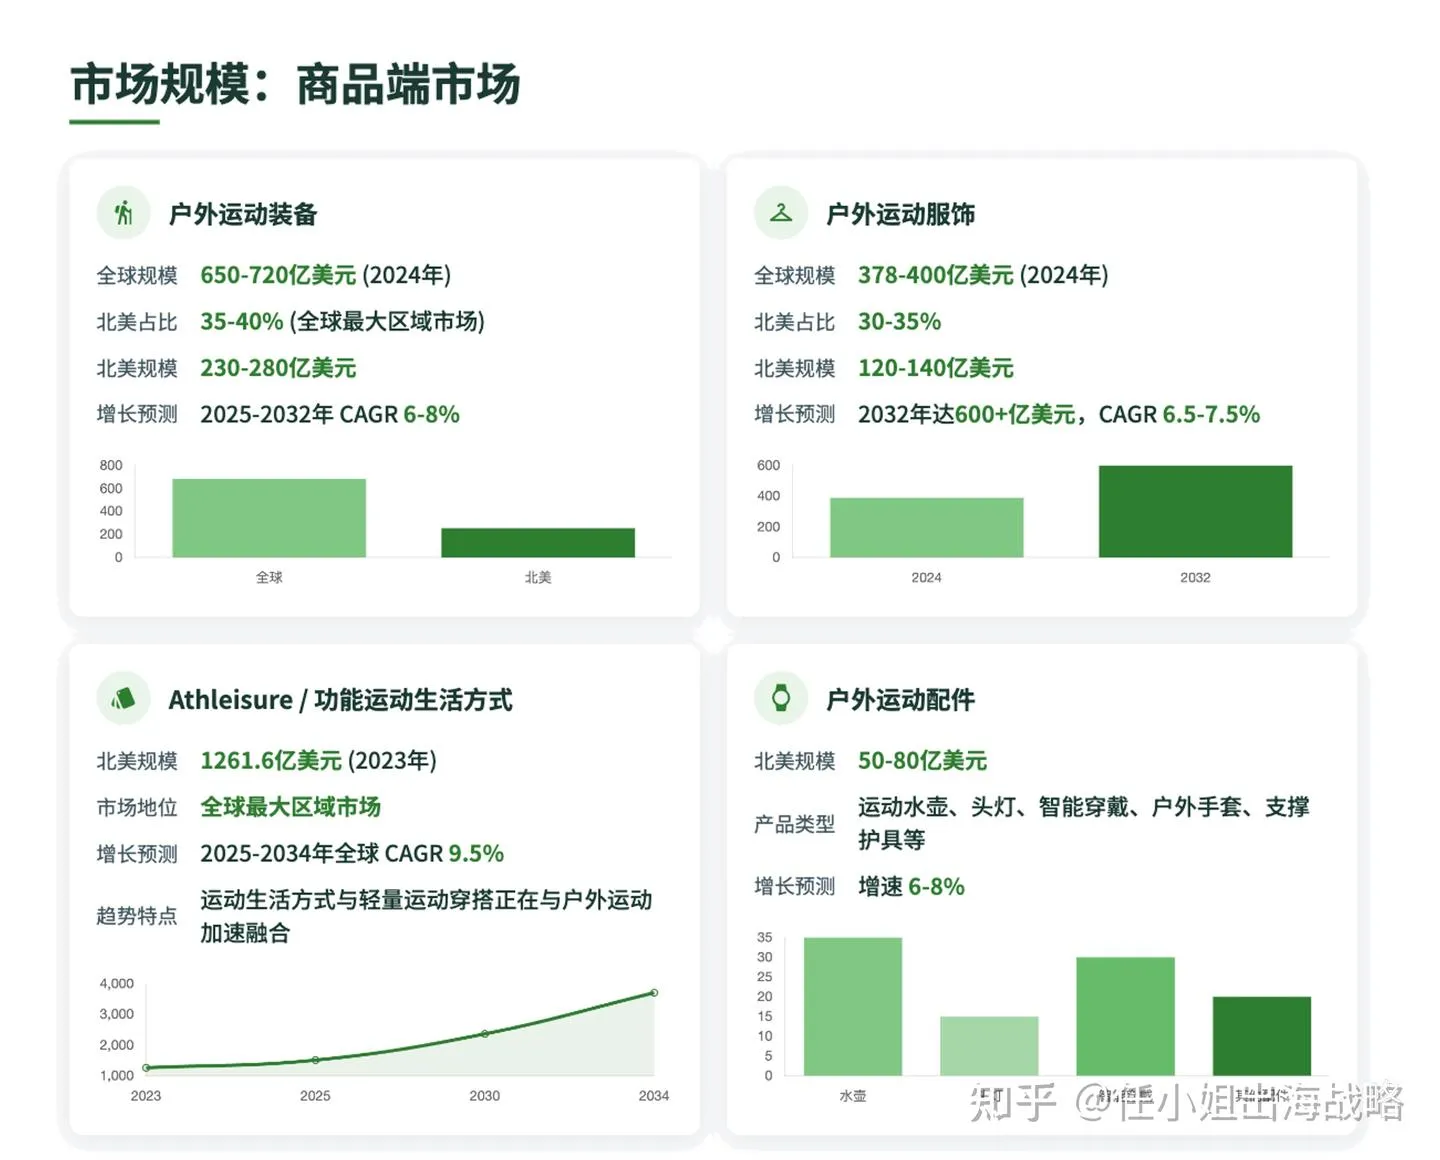Image resolution: width=1440 pixels, height=1160 pixels.
Task: Click the 650-720亿美元 figure link
Action: 278,275
